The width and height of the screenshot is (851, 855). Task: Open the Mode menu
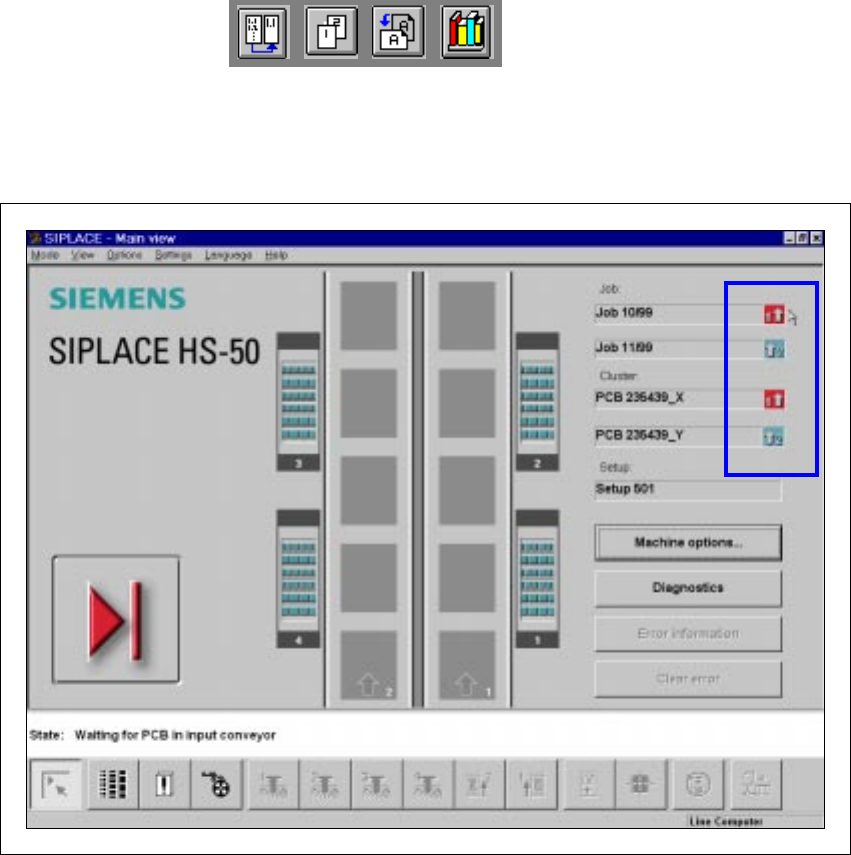pyautogui.click(x=45, y=255)
